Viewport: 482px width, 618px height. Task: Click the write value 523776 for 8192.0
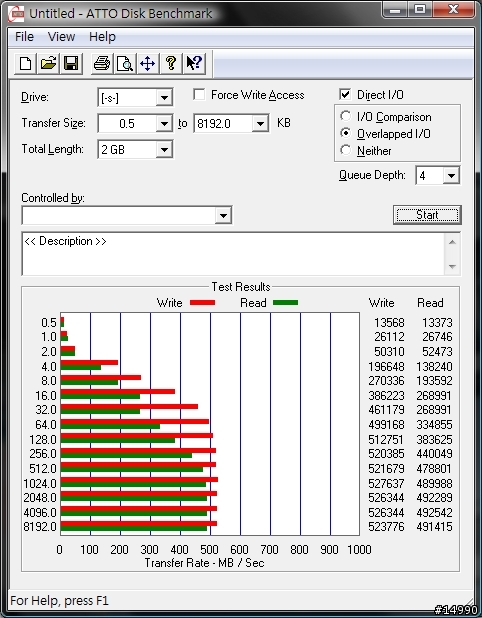386,527
